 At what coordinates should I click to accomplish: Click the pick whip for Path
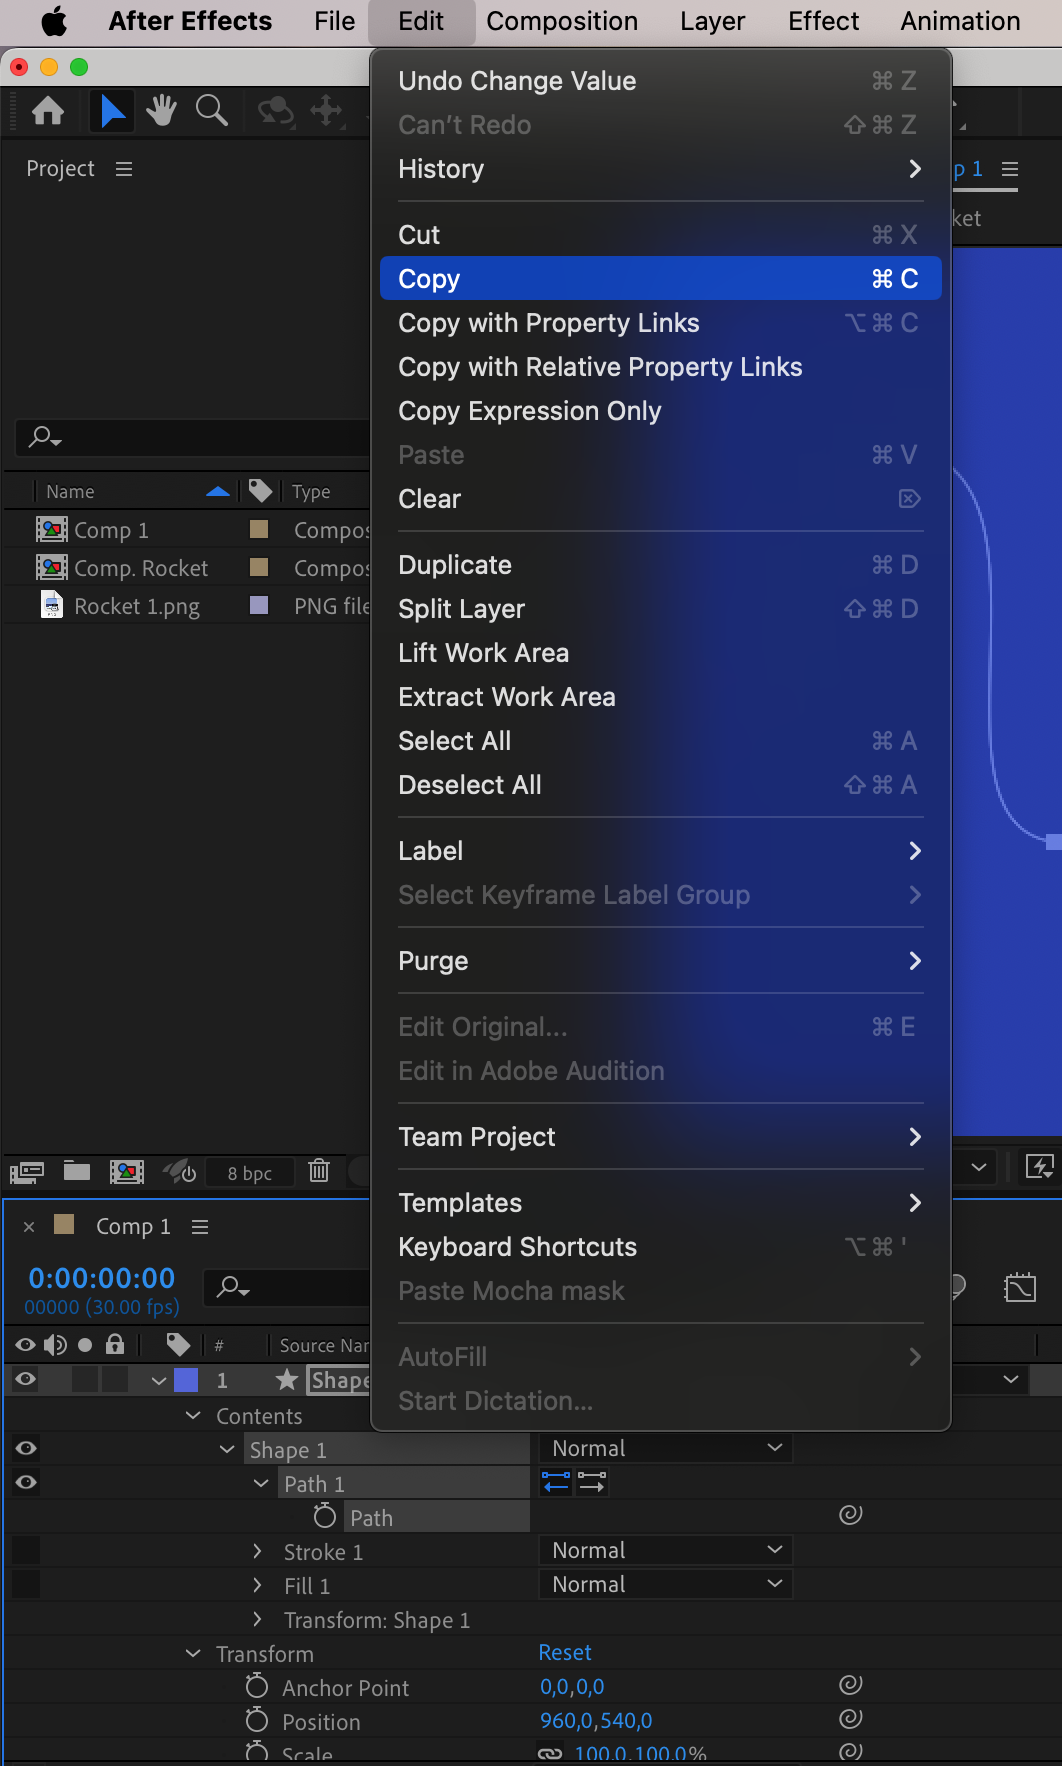(851, 1515)
